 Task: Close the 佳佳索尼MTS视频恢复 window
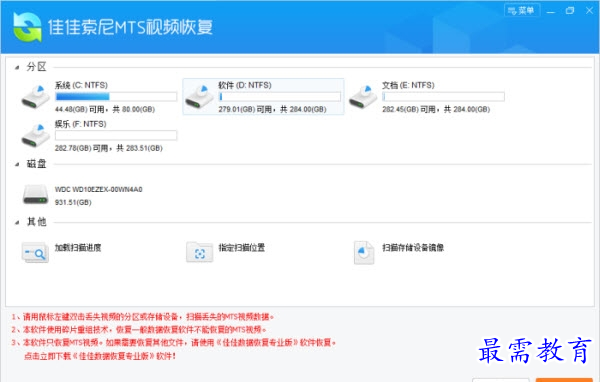pyautogui.click(x=589, y=11)
